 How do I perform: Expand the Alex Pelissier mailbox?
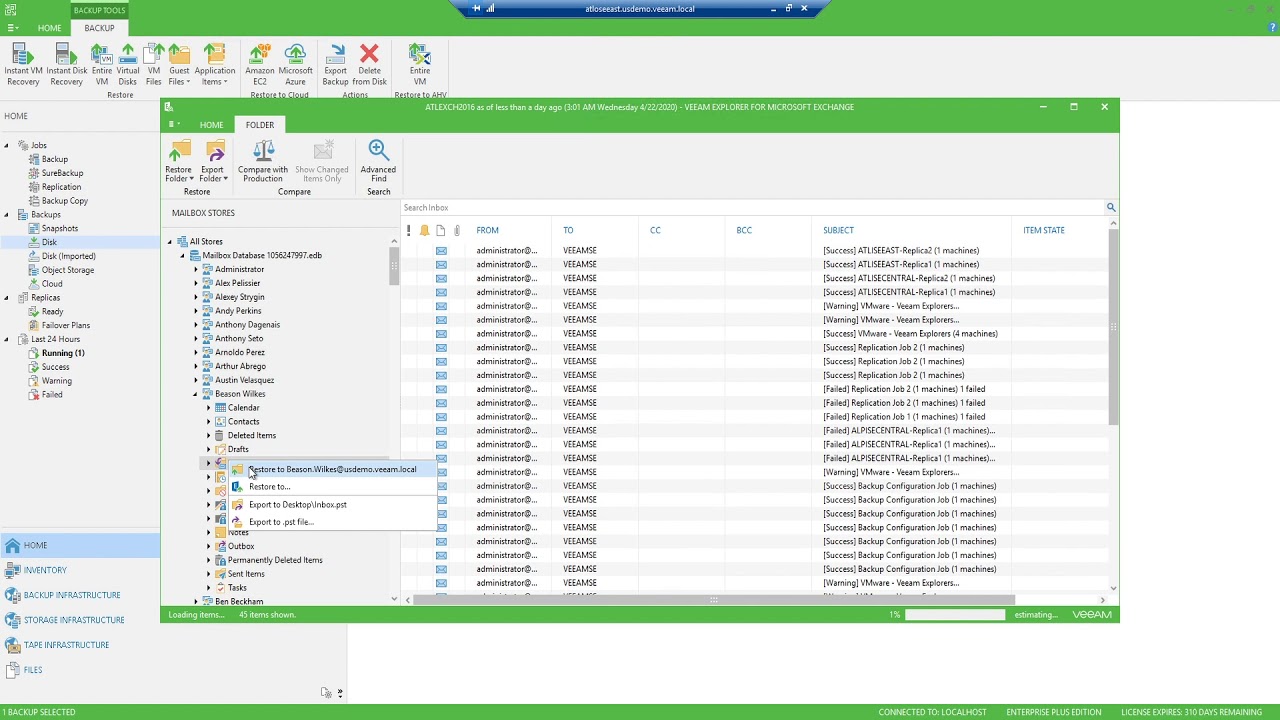coord(196,283)
